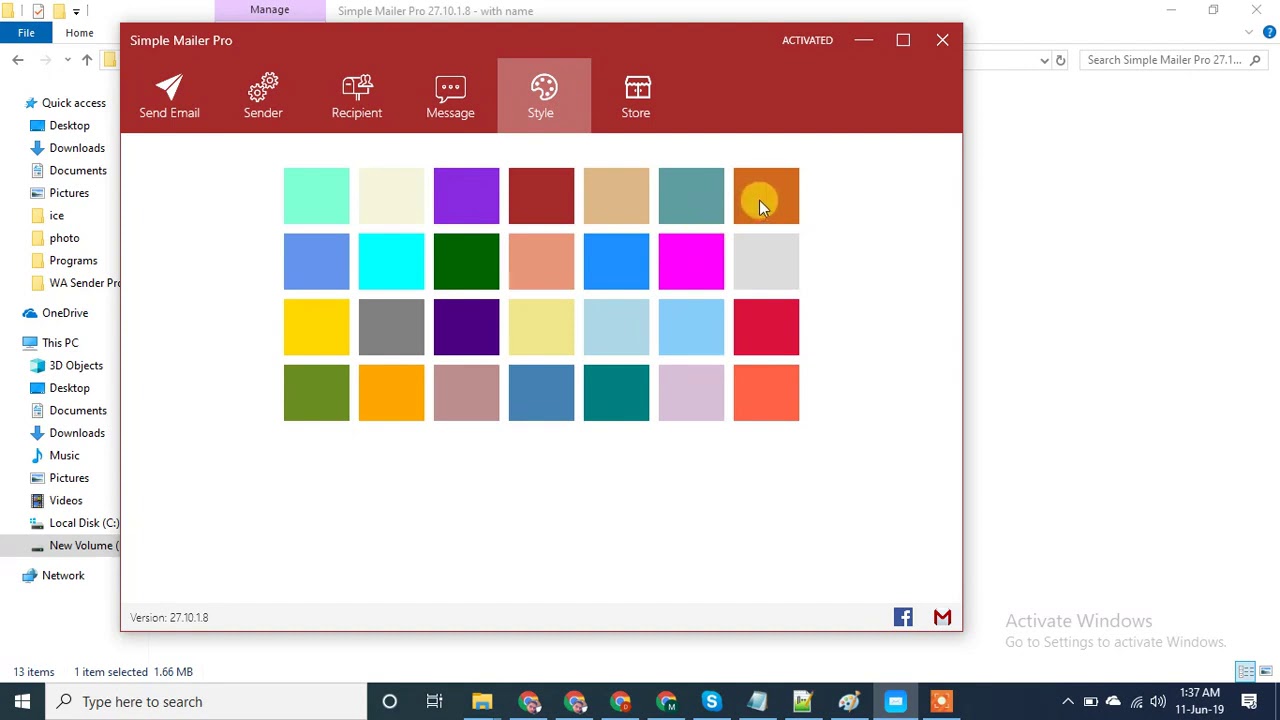This screenshot has height=720, width=1280.
Task: Open the ice folder in Quick access
Action: coord(57,215)
